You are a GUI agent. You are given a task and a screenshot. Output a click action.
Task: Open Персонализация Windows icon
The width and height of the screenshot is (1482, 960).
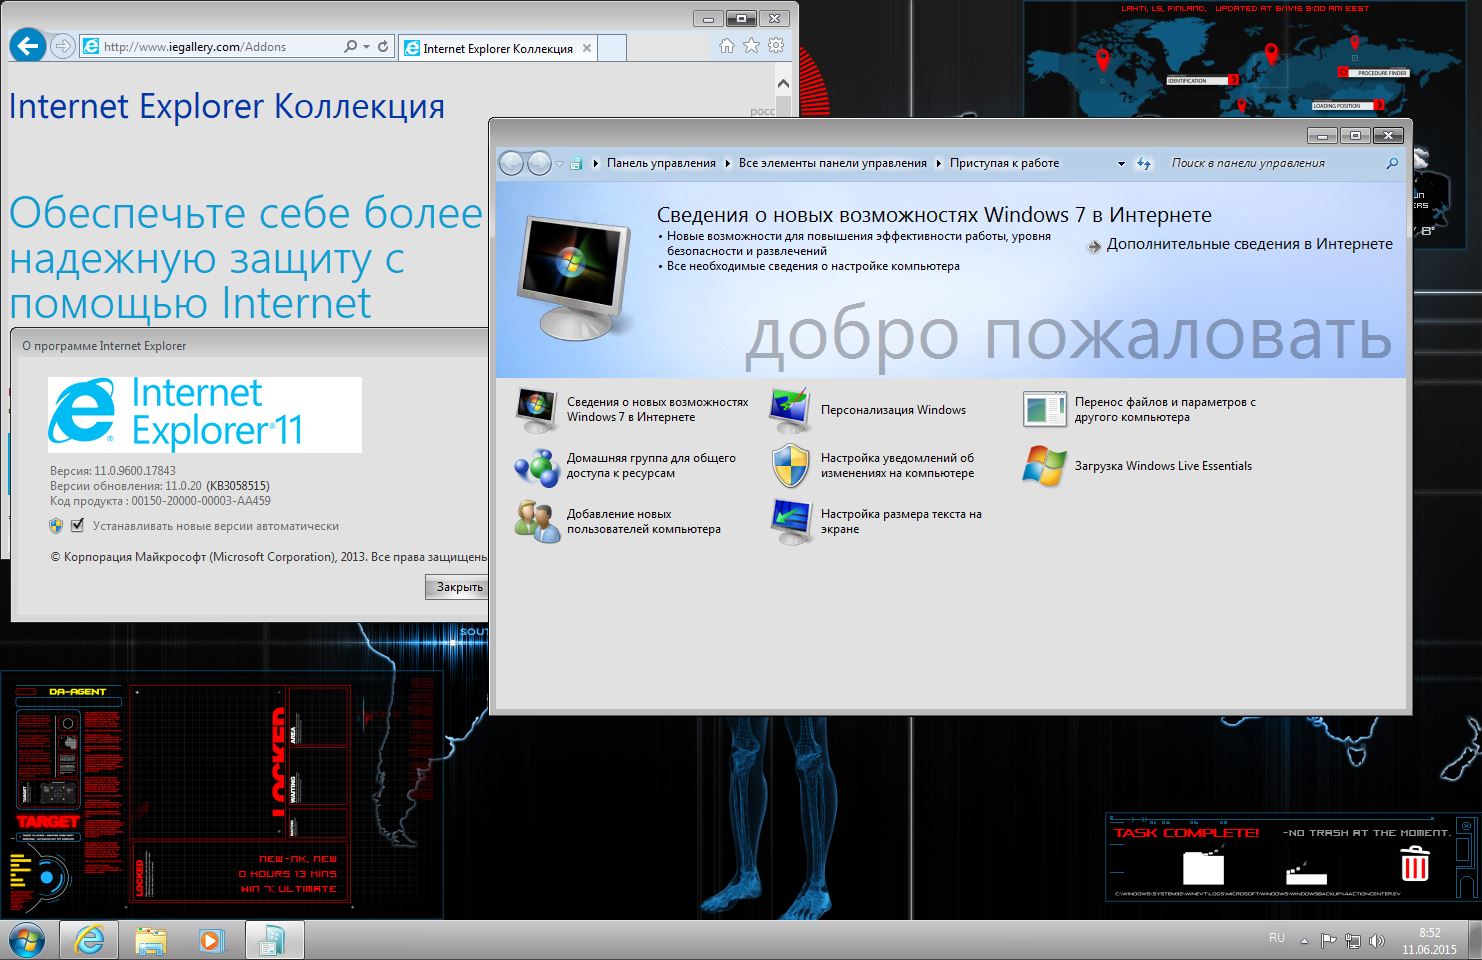pos(790,409)
